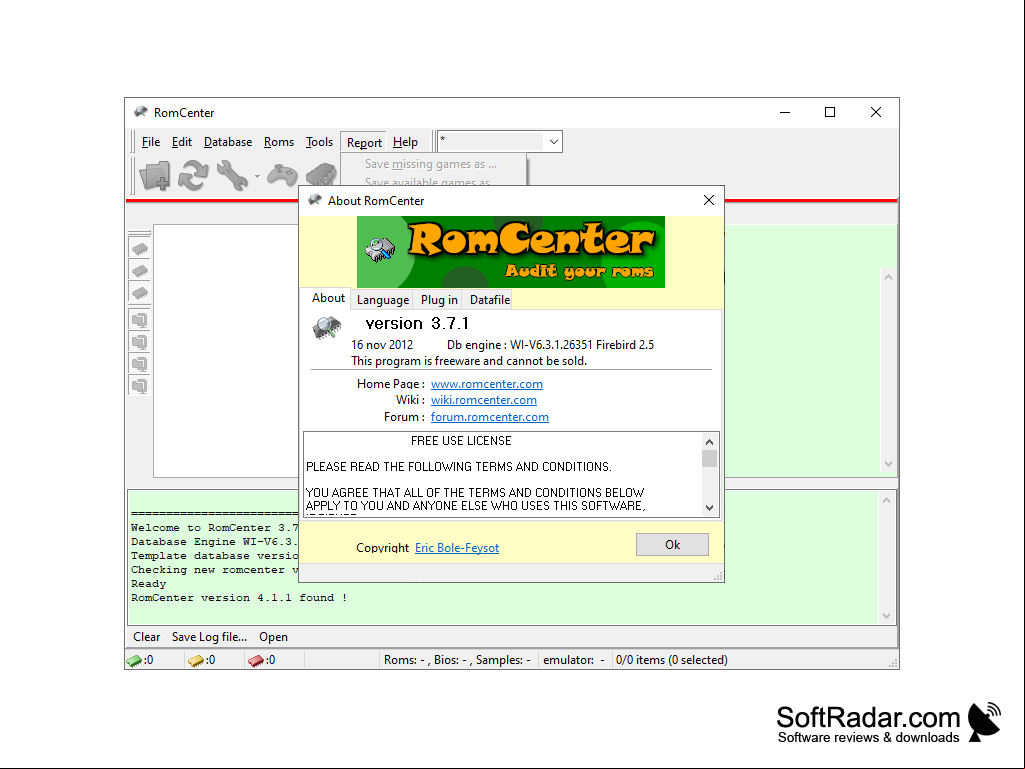Switch to the Plug in tab
Image resolution: width=1025 pixels, height=769 pixels.
tap(439, 299)
